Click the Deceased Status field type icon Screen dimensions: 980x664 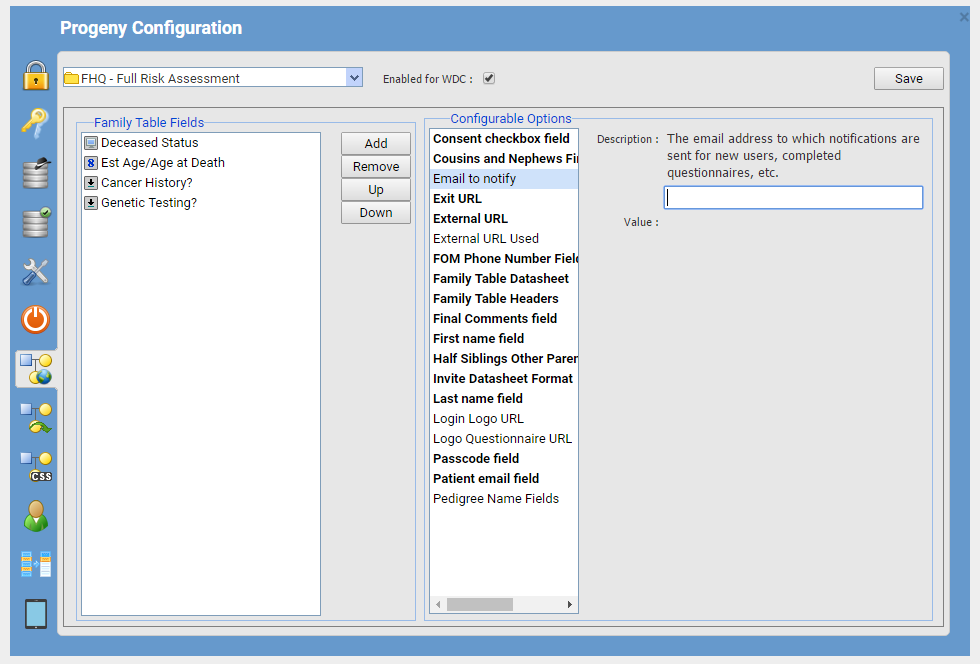(x=91, y=143)
